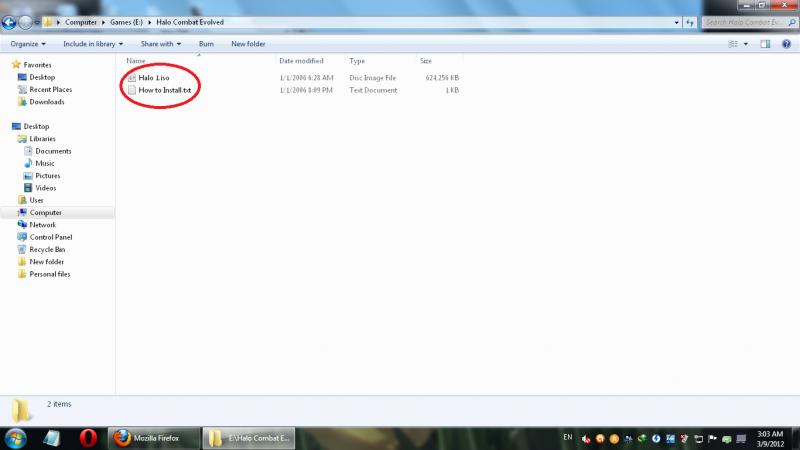Image resolution: width=800 pixels, height=450 pixels.
Task: Open Downloads in Favorites
Action: pyautogui.click(x=46, y=102)
